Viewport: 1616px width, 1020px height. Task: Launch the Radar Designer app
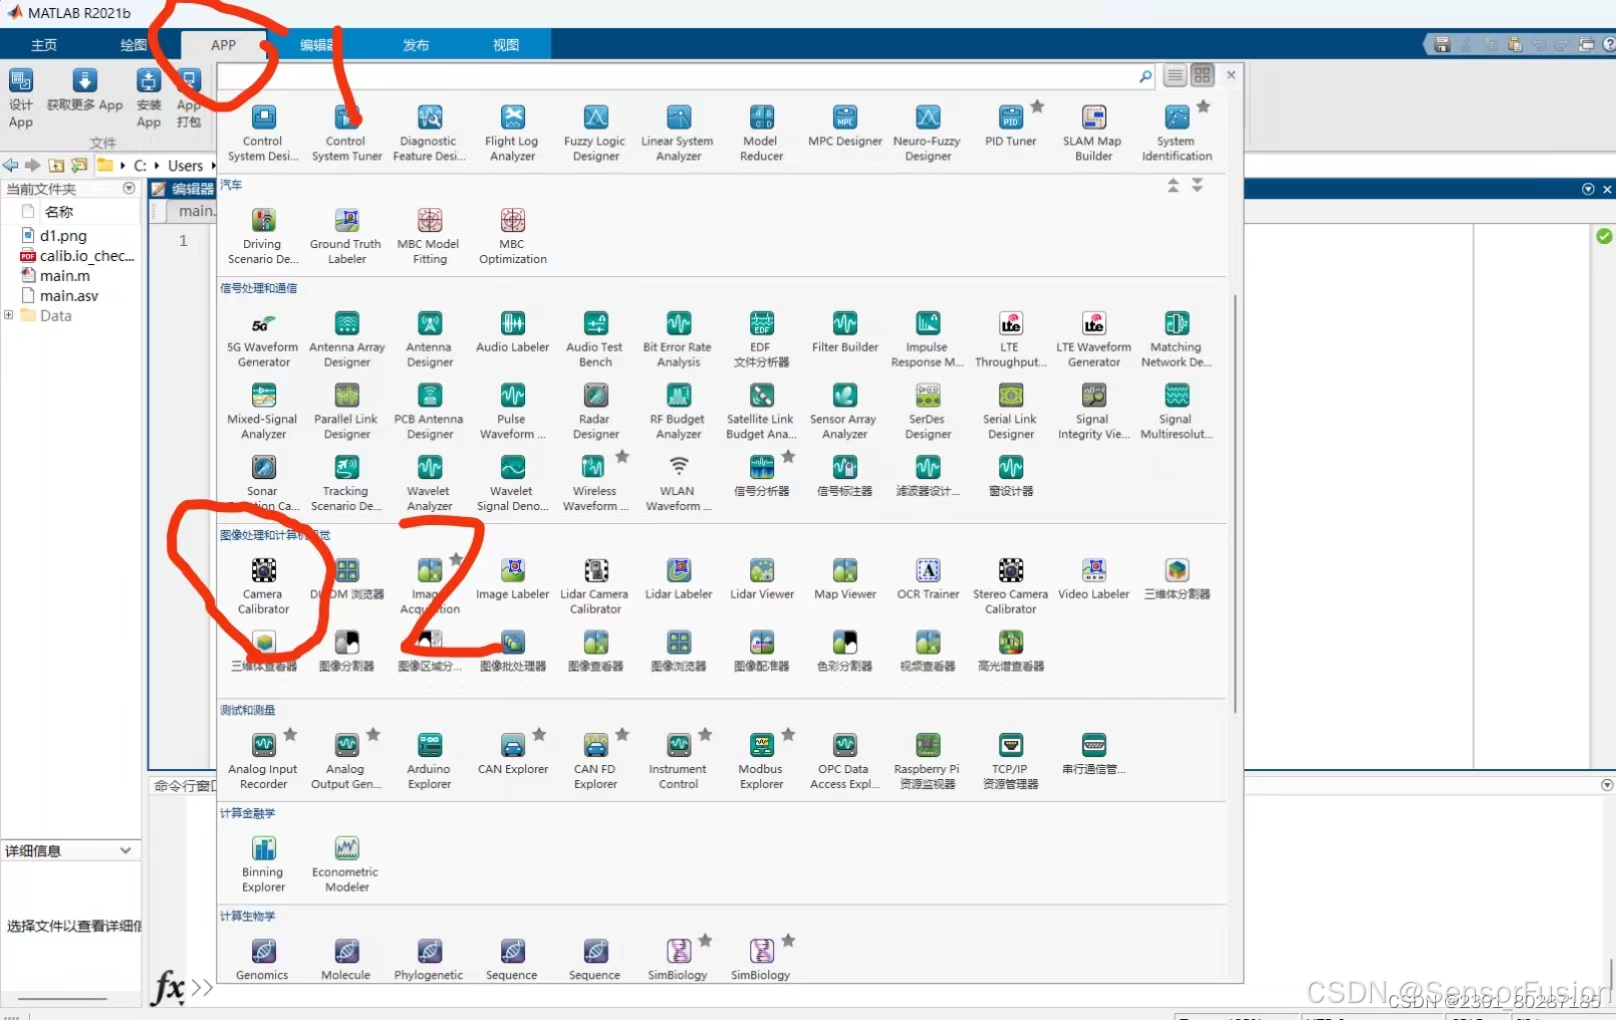coord(595,410)
